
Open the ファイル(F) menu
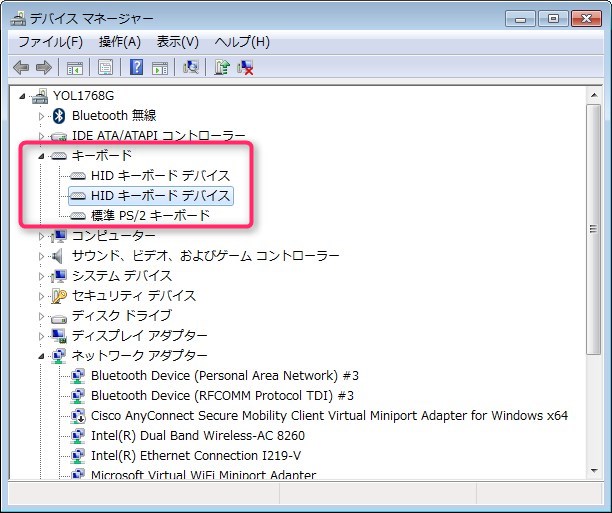(x=50, y=41)
